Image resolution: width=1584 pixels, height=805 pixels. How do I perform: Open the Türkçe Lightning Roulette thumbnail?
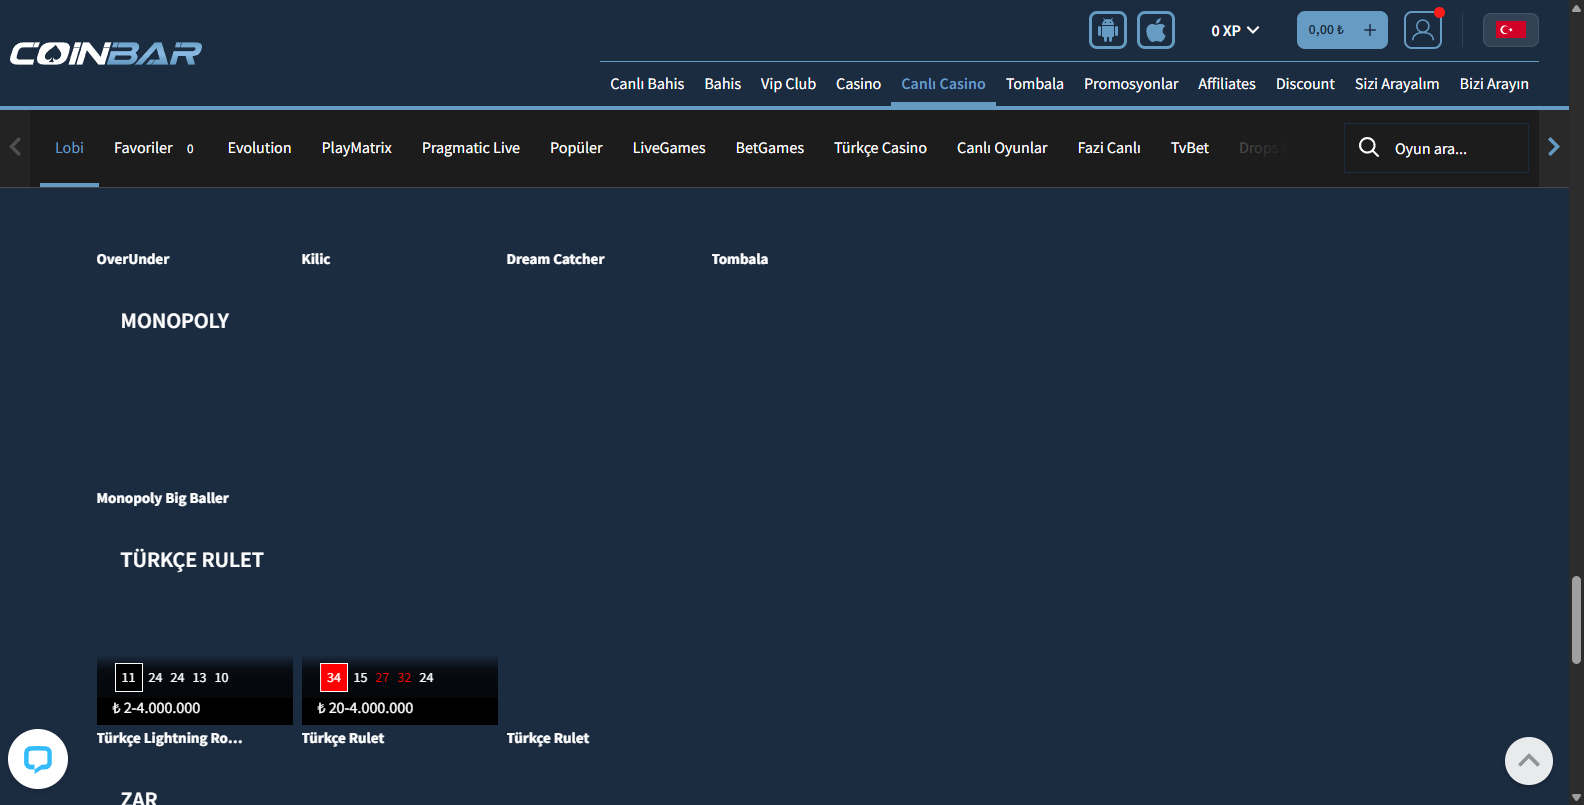coord(195,690)
